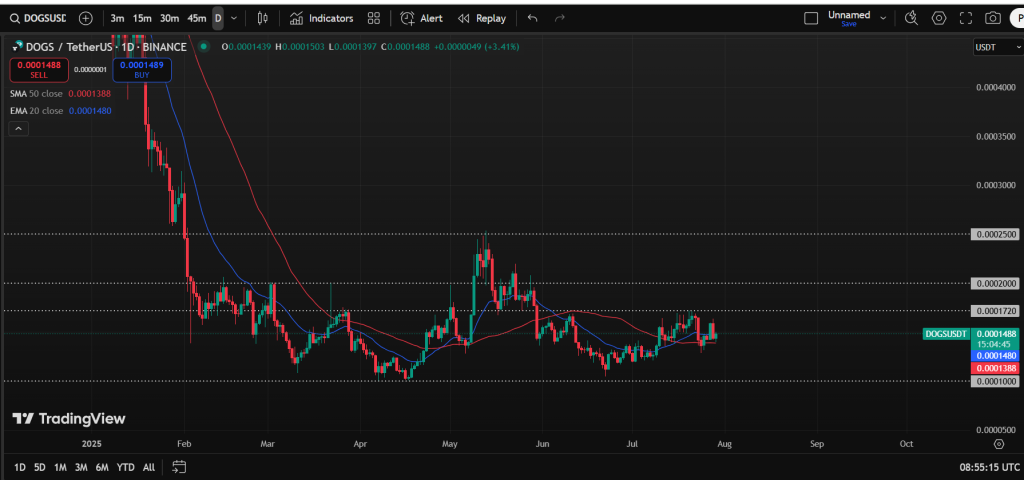Screen dimensions: 1024x480
Task: Click the May label on time axis
Action: [449, 444]
